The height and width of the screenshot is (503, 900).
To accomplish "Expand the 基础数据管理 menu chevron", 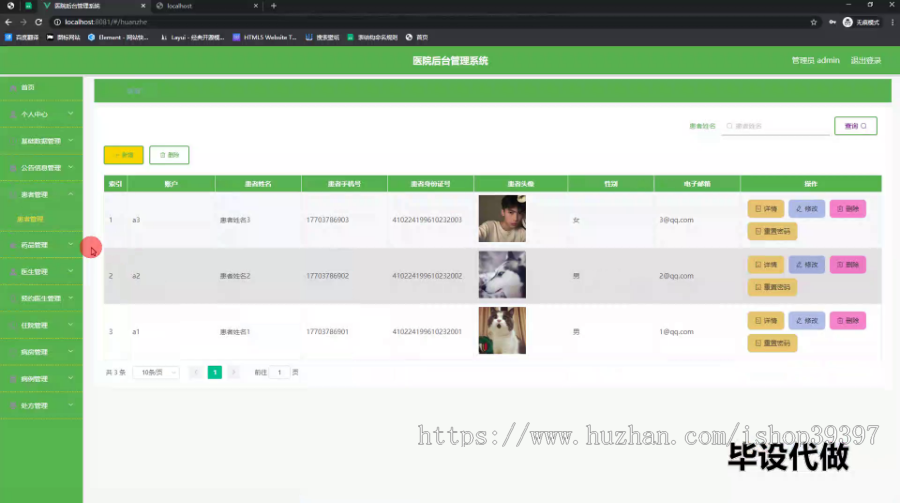I will click(71, 141).
